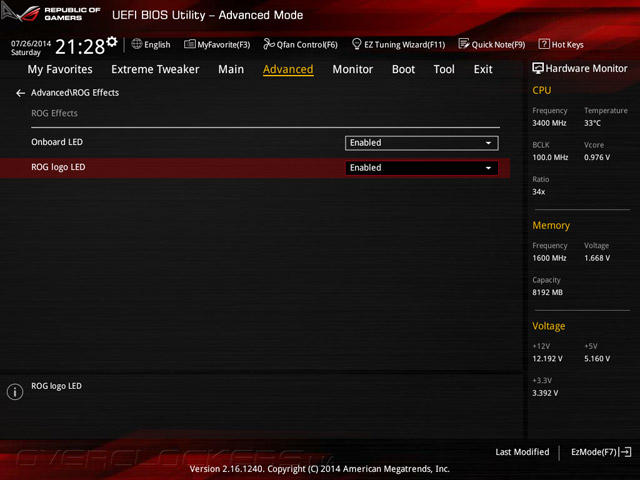Click the ROG Effects section heading

point(54,113)
